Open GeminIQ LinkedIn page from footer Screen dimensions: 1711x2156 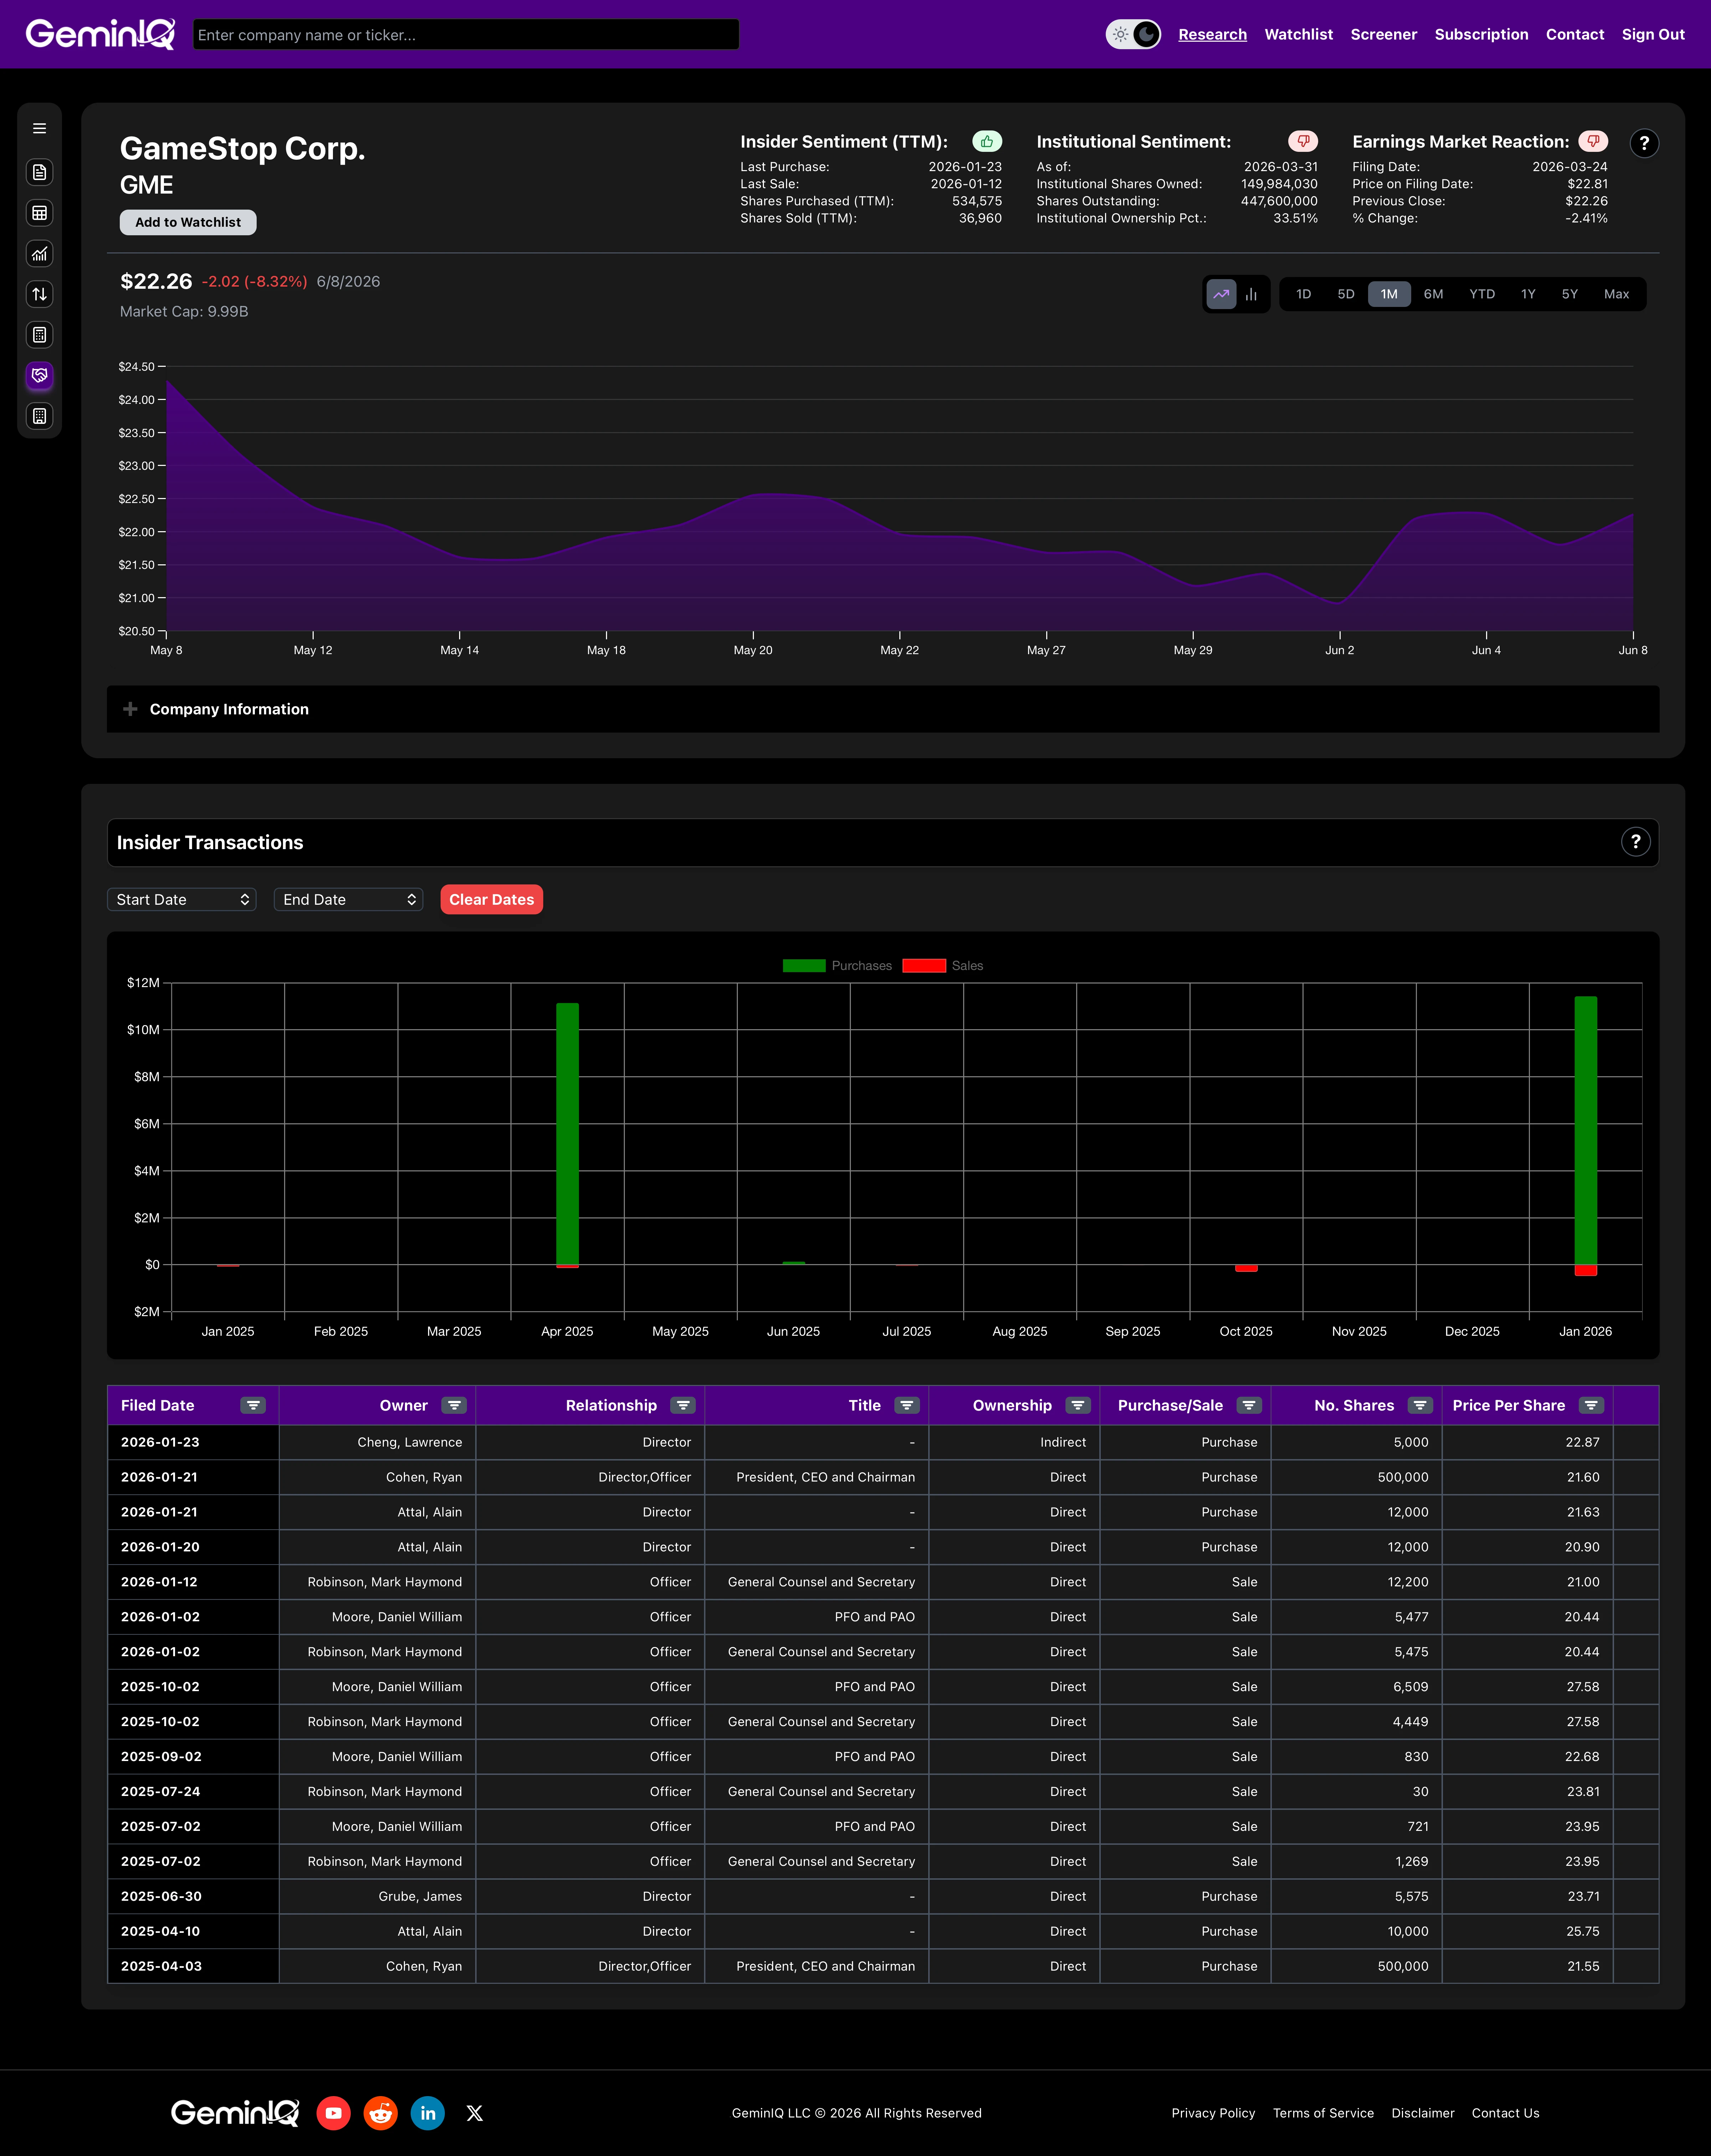428,2113
